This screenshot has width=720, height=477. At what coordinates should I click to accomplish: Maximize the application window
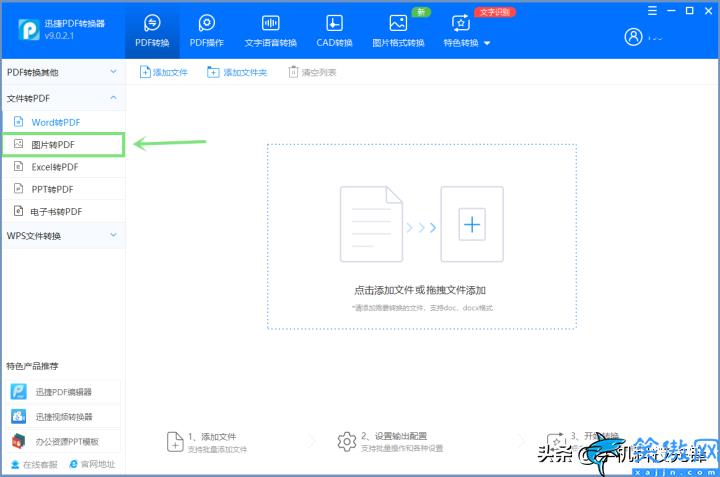(x=690, y=11)
